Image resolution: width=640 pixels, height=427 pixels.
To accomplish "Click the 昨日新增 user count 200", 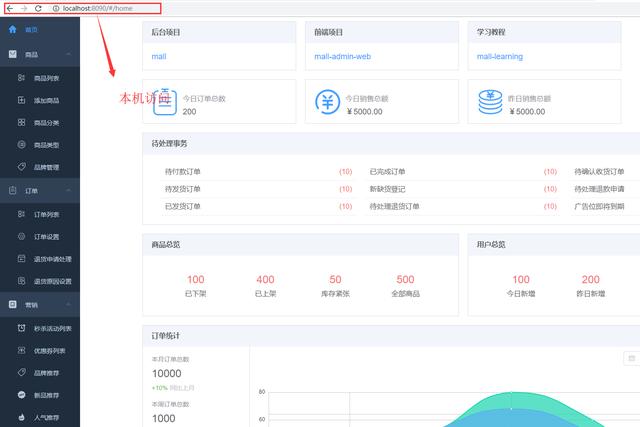I will tap(591, 280).
